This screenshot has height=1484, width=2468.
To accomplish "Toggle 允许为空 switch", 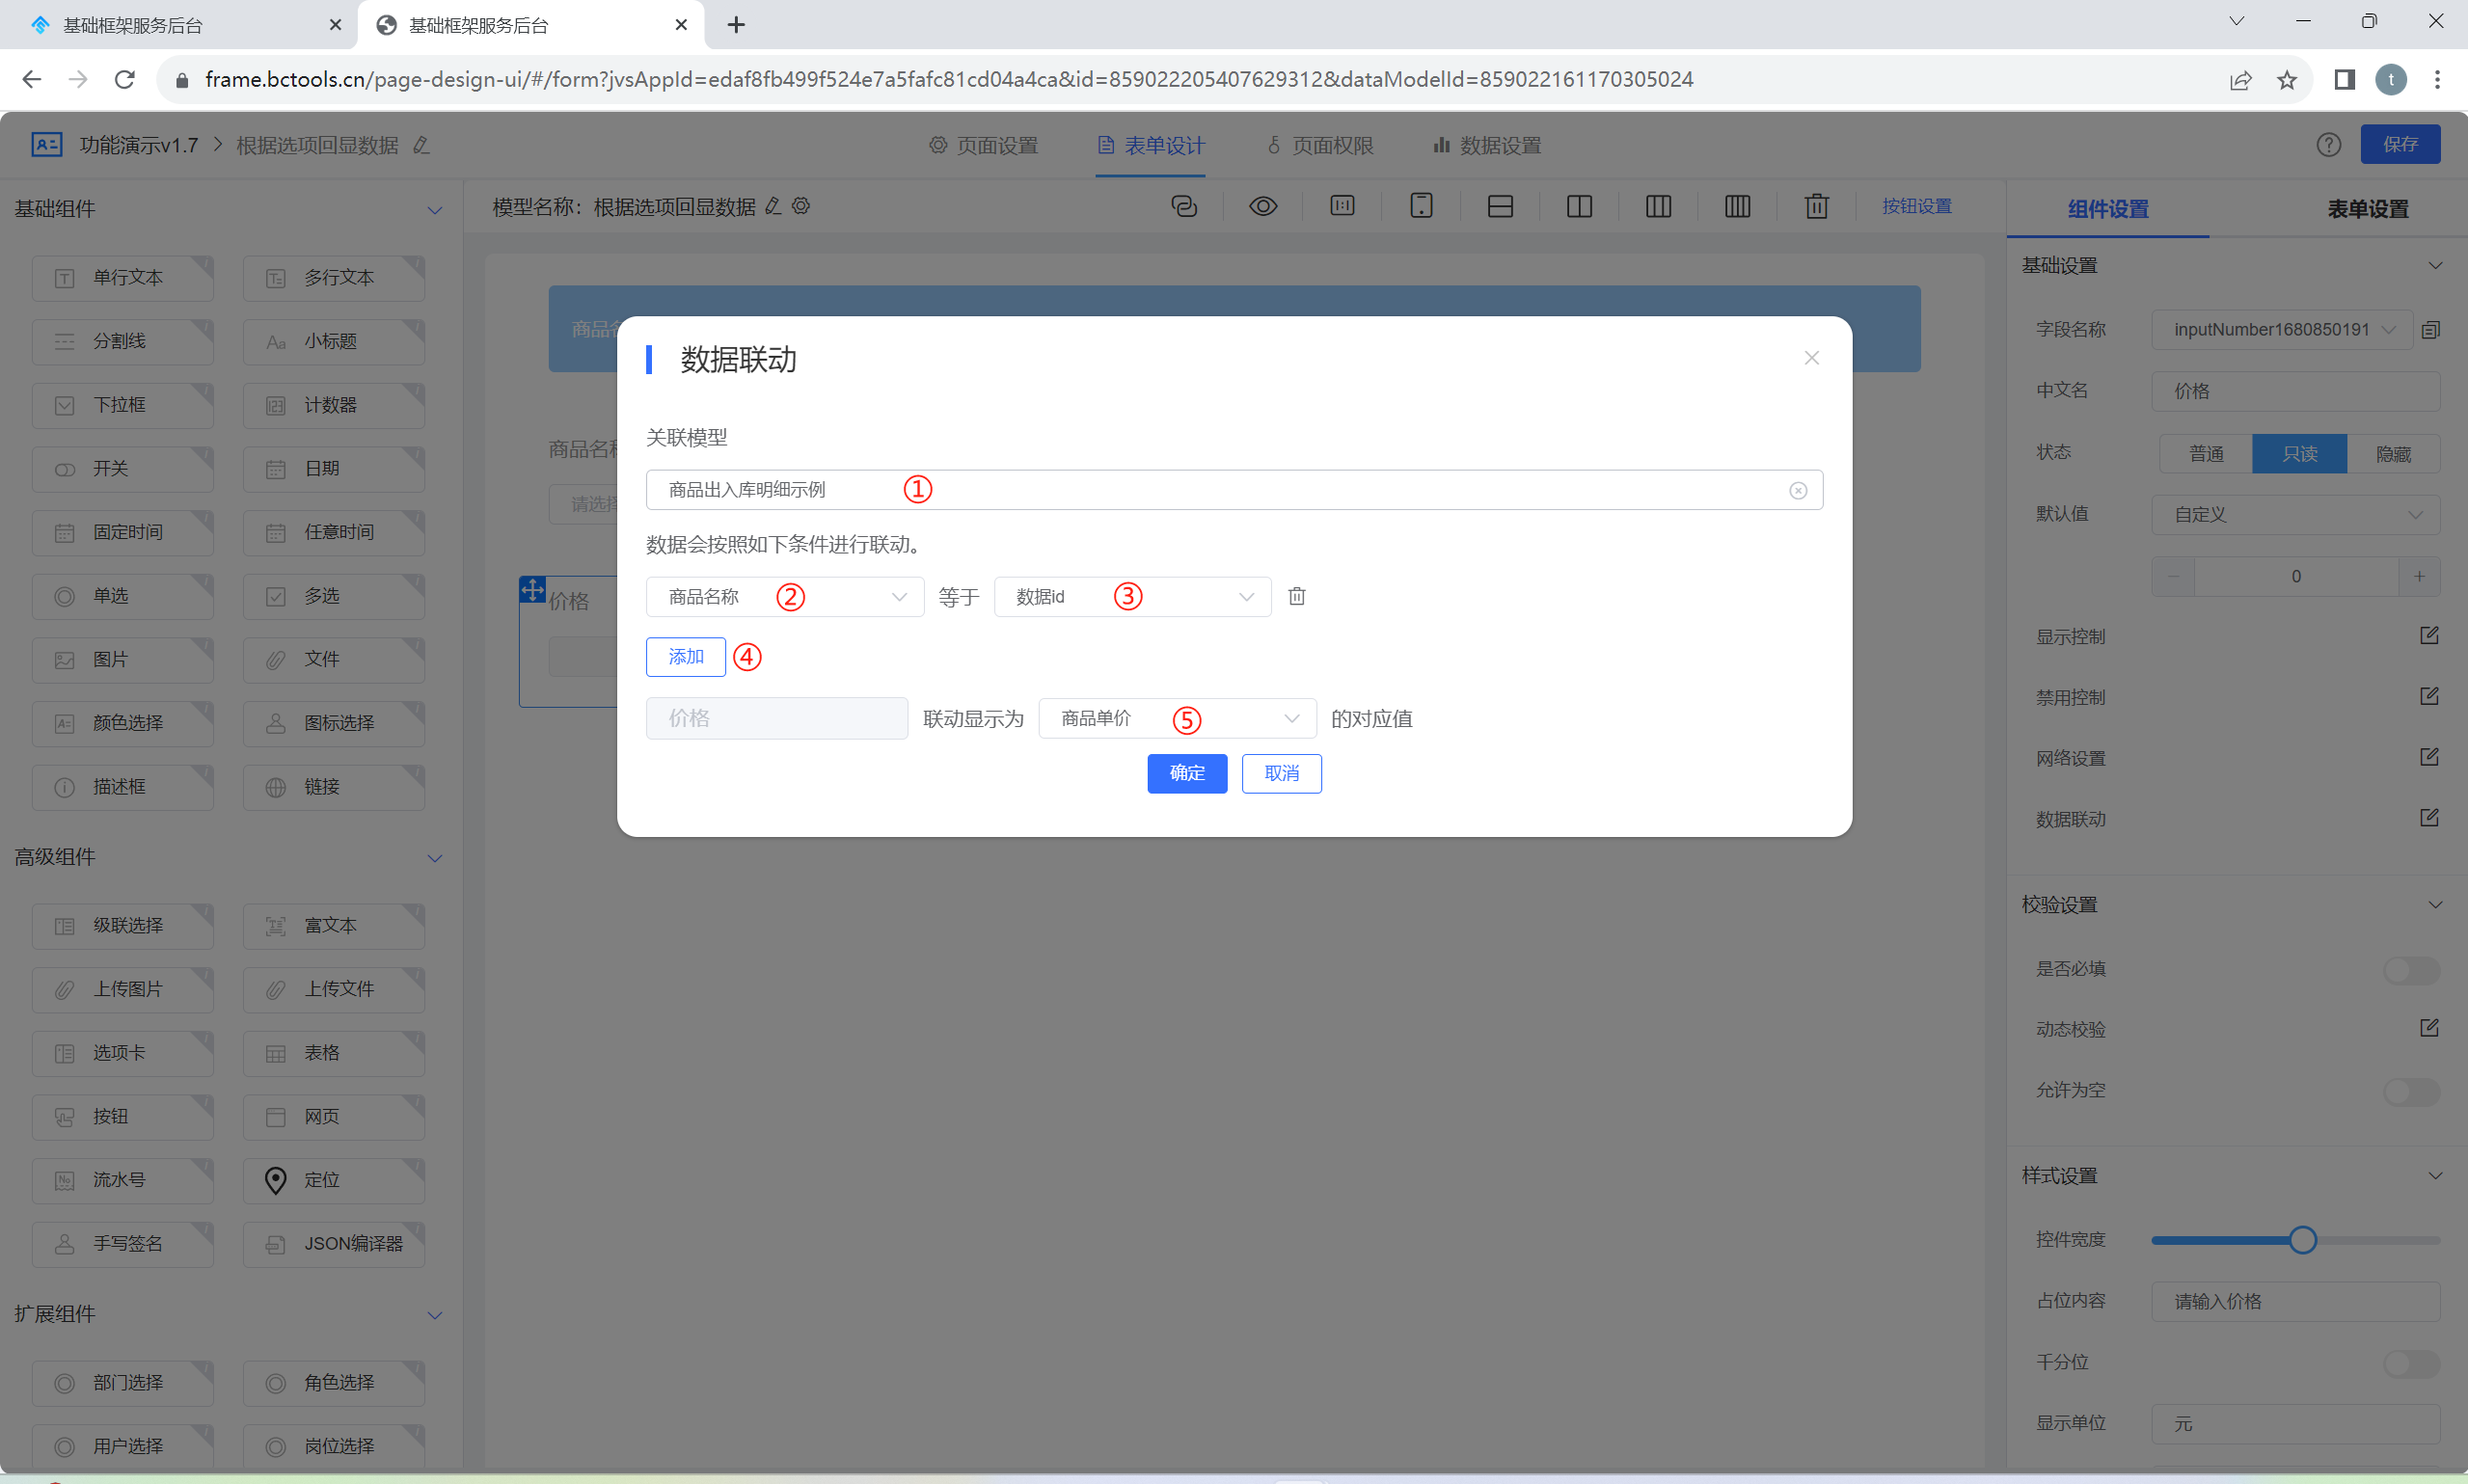I will (x=2411, y=1091).
